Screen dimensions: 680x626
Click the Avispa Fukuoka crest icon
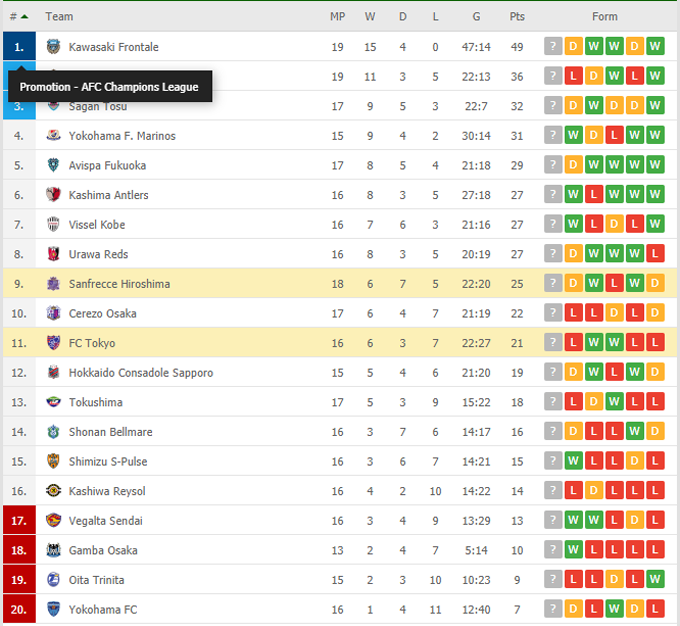[54, 165]
